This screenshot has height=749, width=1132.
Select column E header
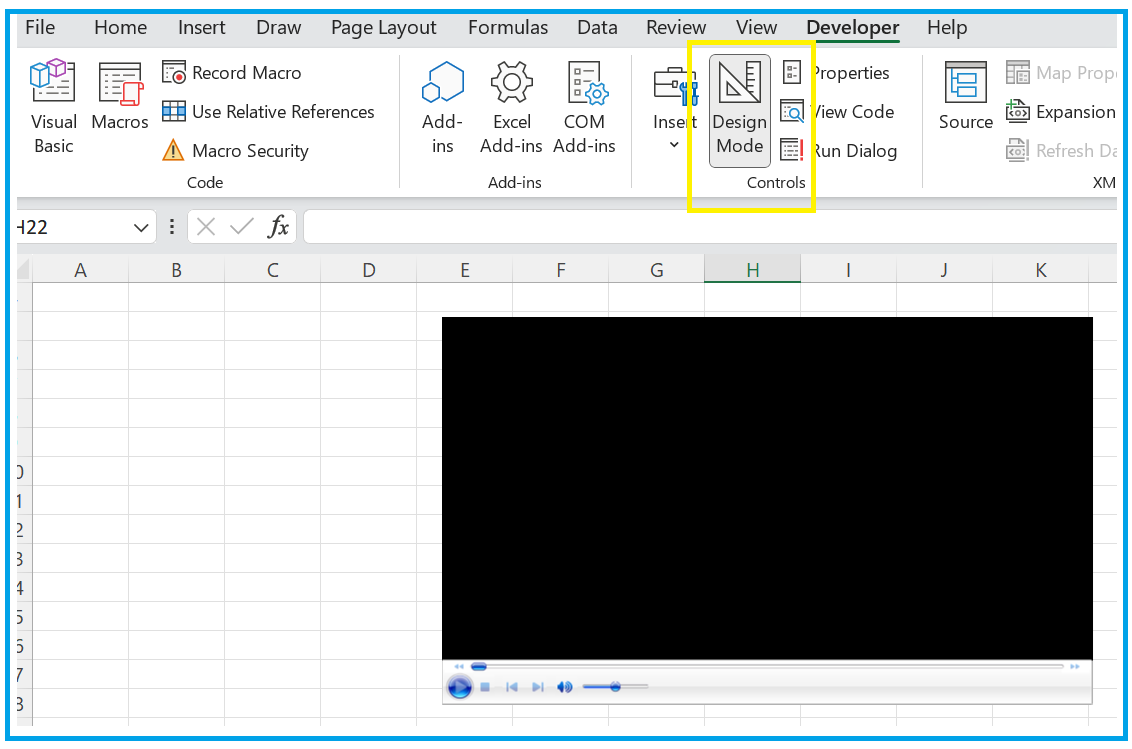[464, 271]
